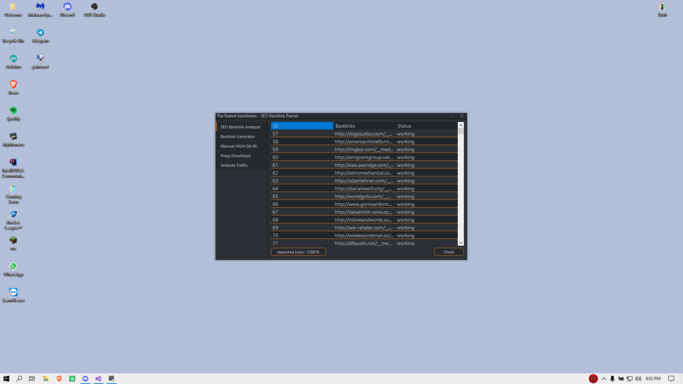683x384 pixels.
Task: Open the yellow folder icon at desktop top-left
Action: tap(13, 10)
